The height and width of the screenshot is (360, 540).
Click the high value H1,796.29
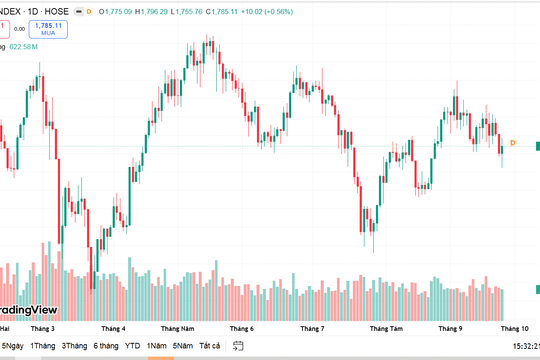[151, 12]
